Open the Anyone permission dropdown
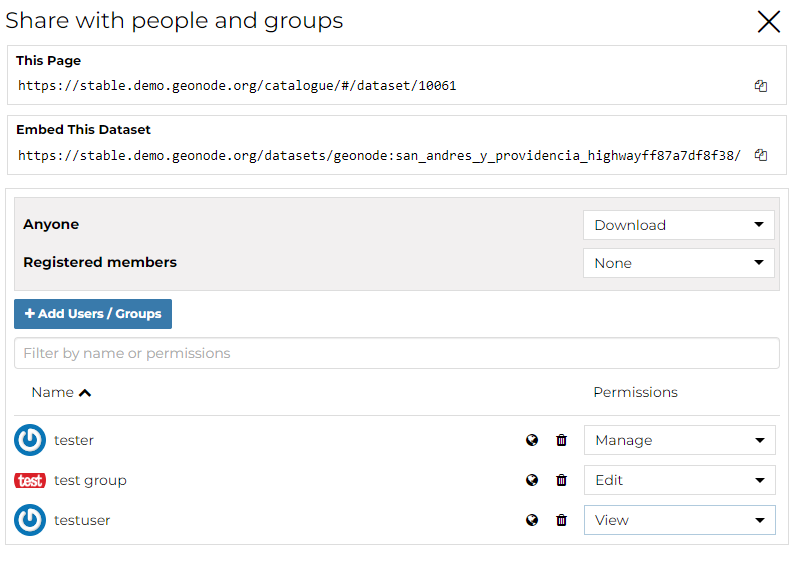This screenshot has height=581, width=797. [679, 225]
